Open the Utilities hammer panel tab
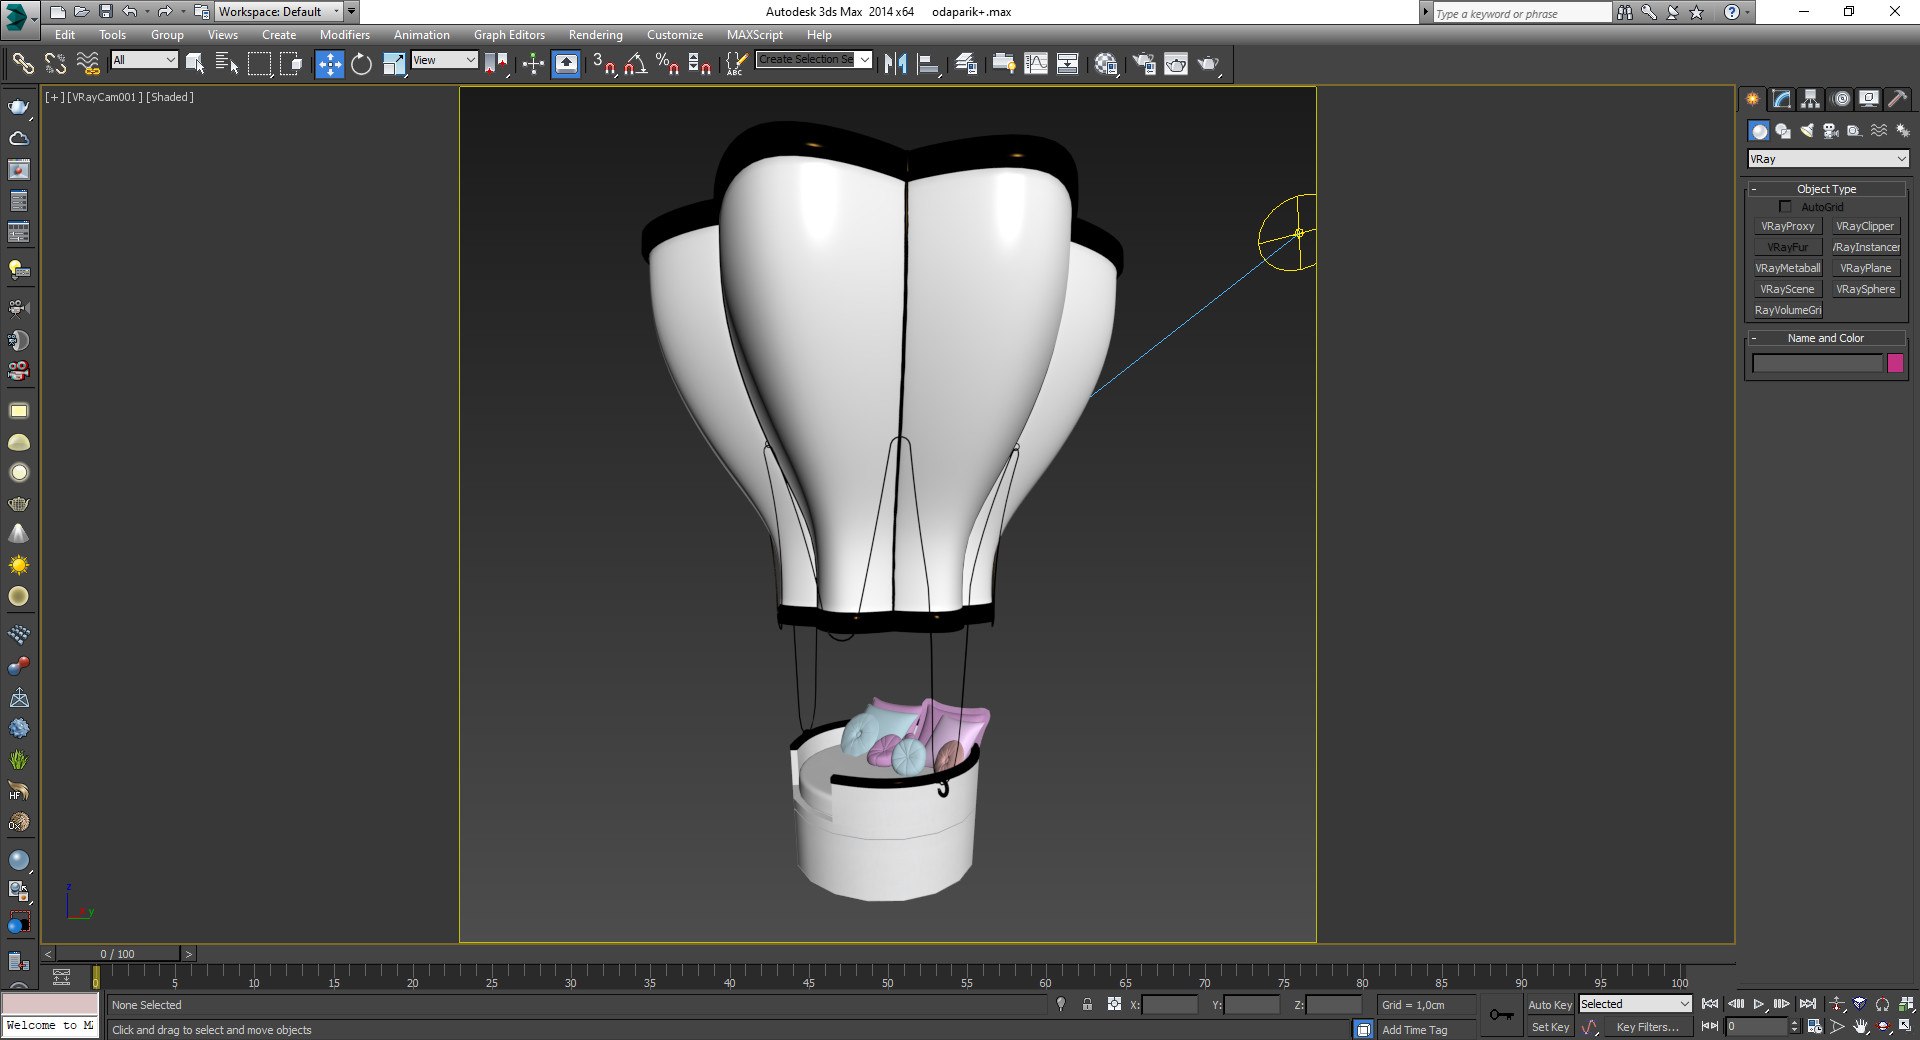1920x1040 pixels. coord(1898,99)
